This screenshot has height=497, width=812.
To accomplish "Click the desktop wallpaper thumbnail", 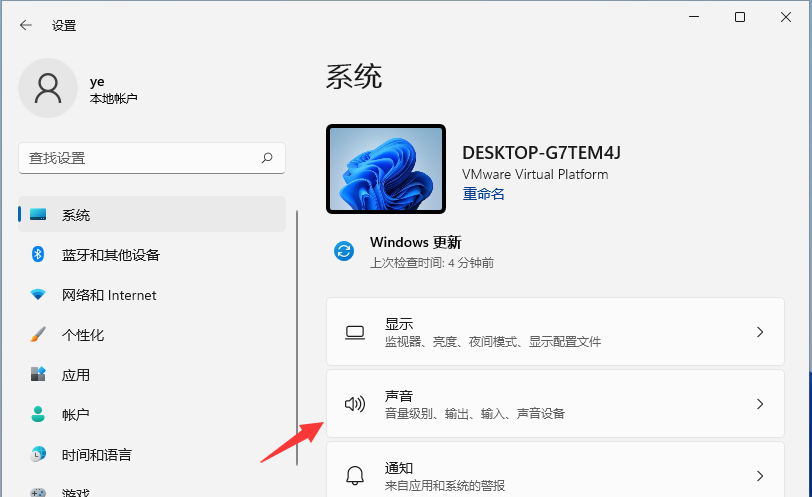I will pos(385,169).
